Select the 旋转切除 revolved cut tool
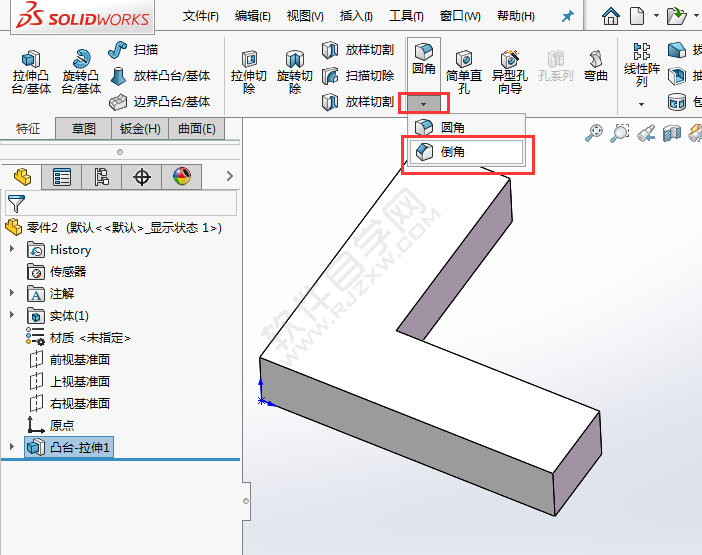Image resolution: width=702 pixels, height=555 pixels. [x=295, y=73]
